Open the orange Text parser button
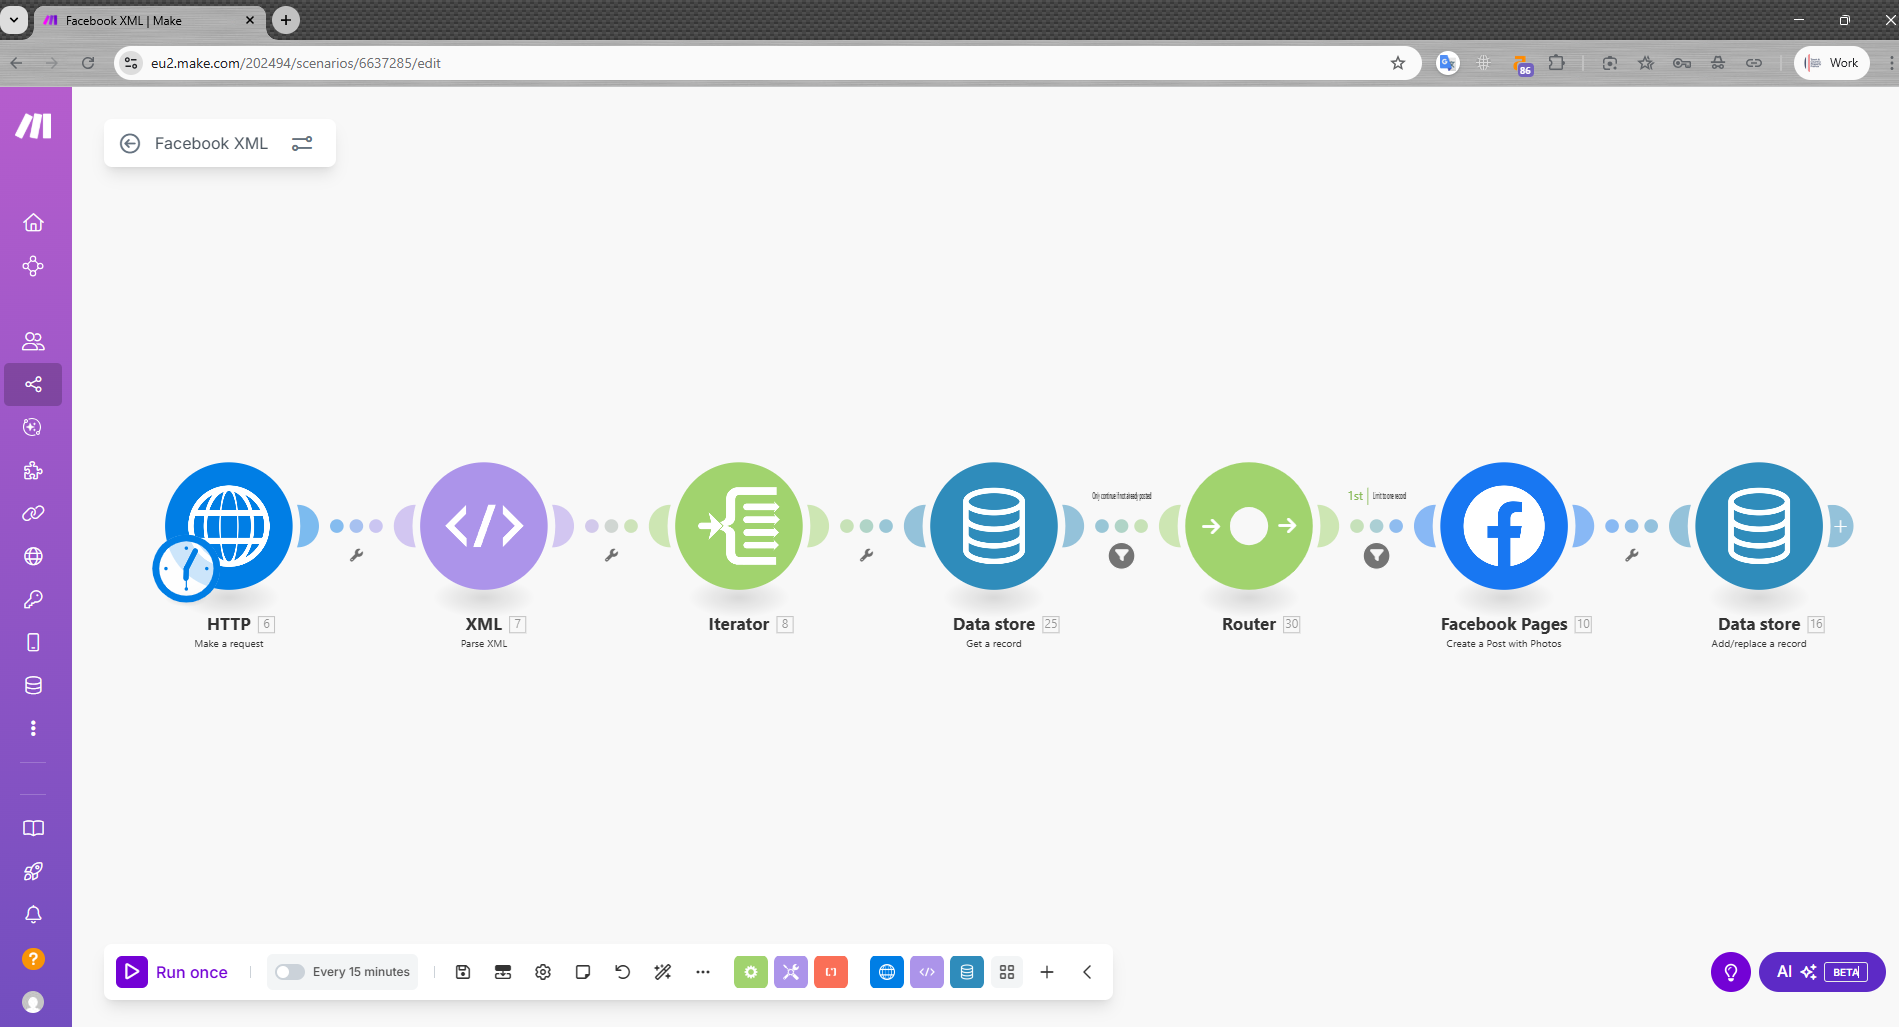The image size is (1899, 1027). [x=831, y=972]
